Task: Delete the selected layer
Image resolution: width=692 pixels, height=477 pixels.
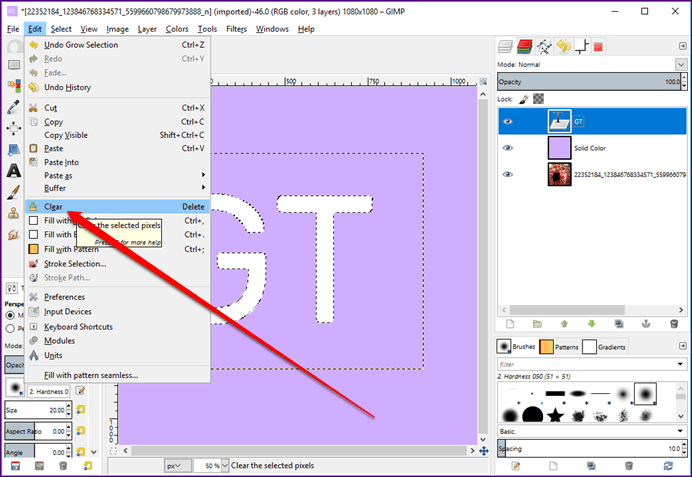Action: click(x=673, y=324)
